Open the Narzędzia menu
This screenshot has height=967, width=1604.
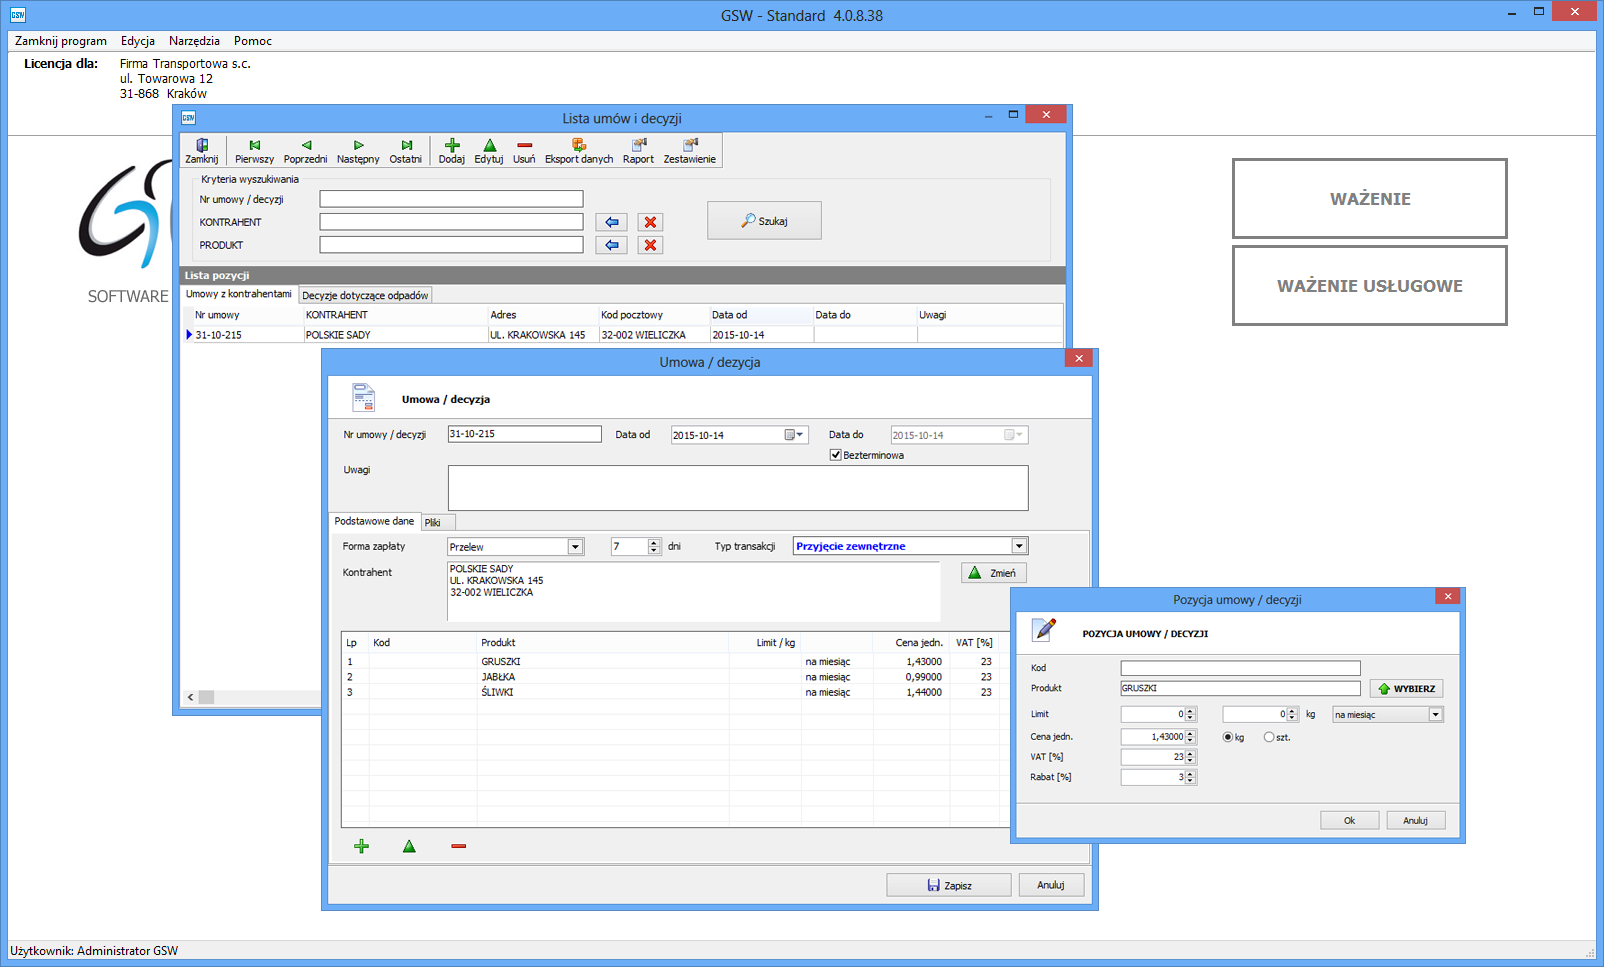coord(194,41)
